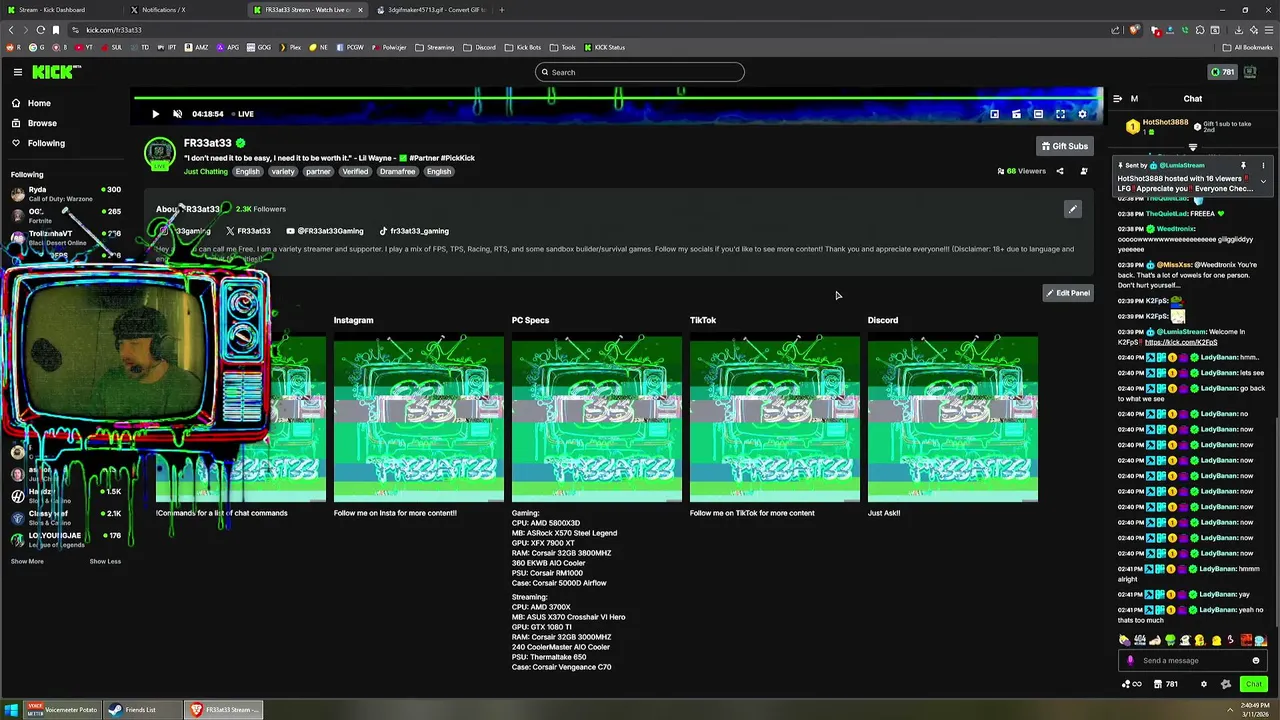Select the variety tag

(283, 171)
